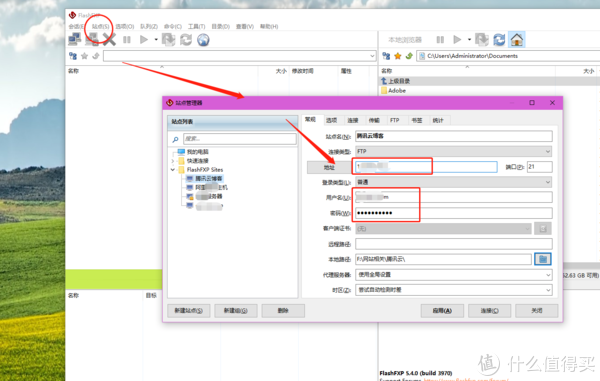Click the 连接(C) button
The image size is (600, 381).
[x=489, y=311]
